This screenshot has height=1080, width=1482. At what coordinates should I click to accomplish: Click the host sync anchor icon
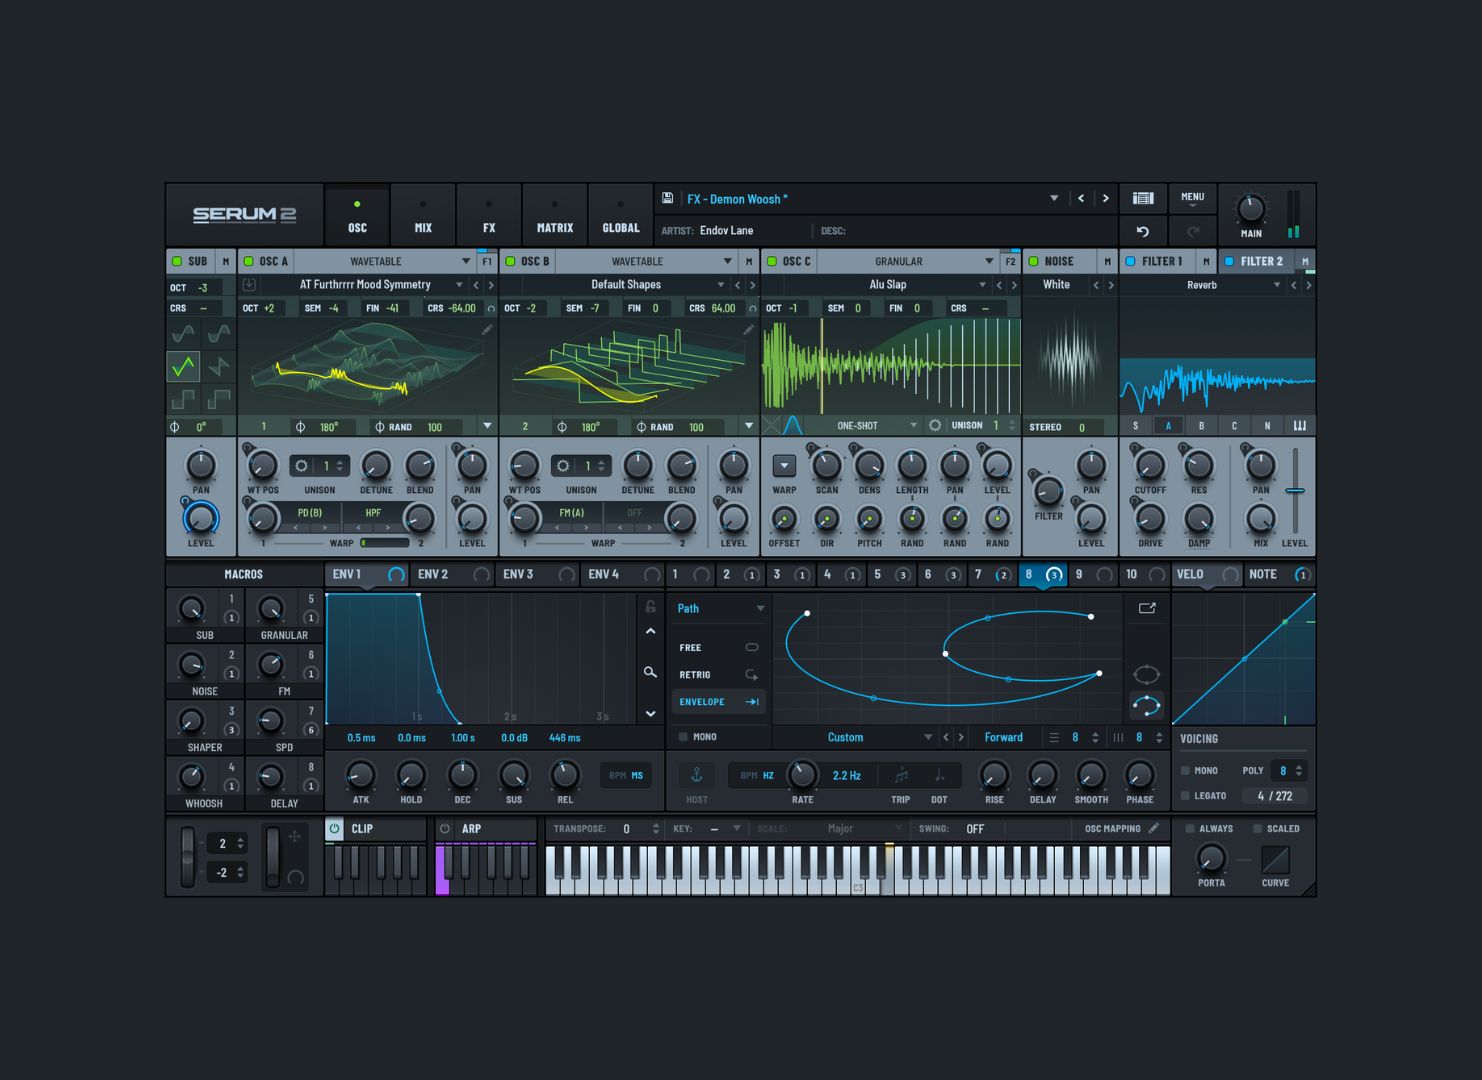pyautogui.click(x=697, y=775)
